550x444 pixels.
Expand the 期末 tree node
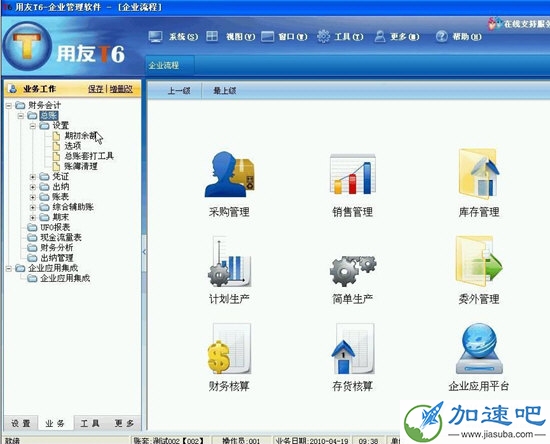(33, 217)
